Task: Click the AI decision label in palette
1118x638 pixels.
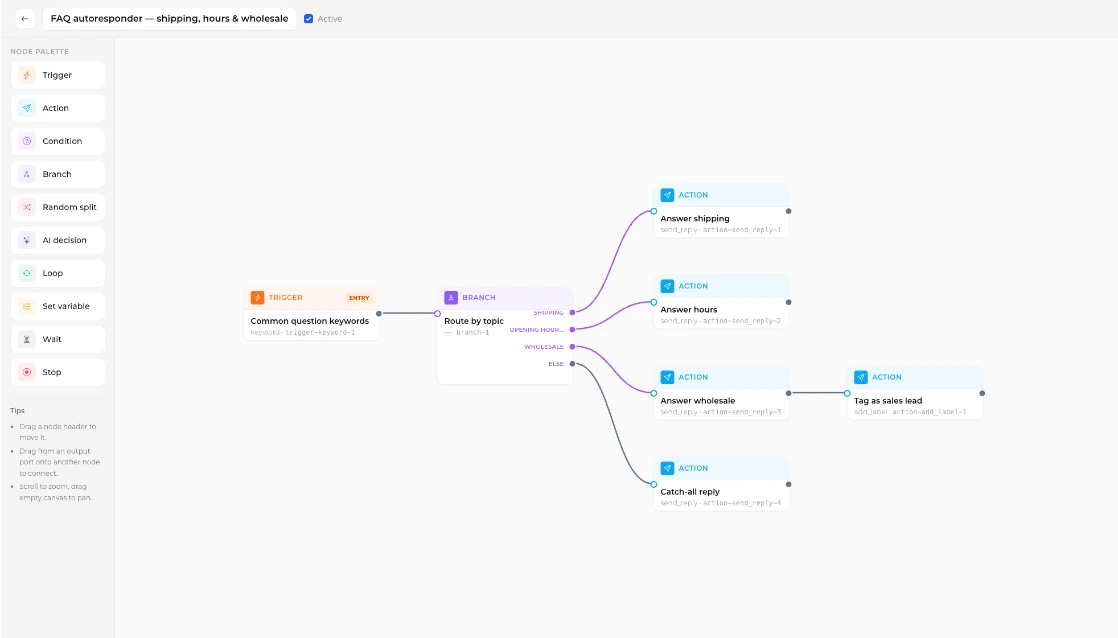Action: pos(64,240)
